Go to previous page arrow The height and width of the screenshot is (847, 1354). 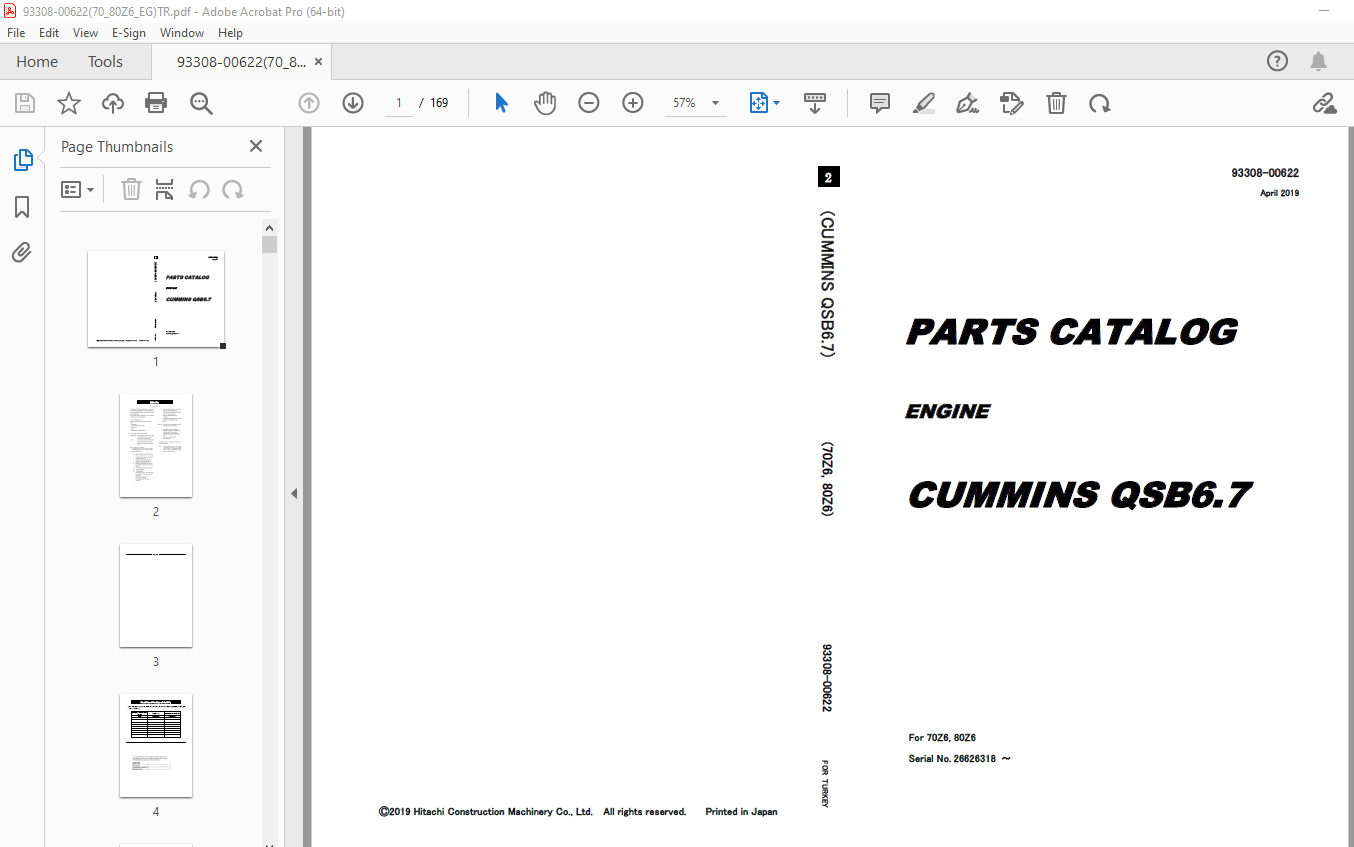click(x=309, y=103)
